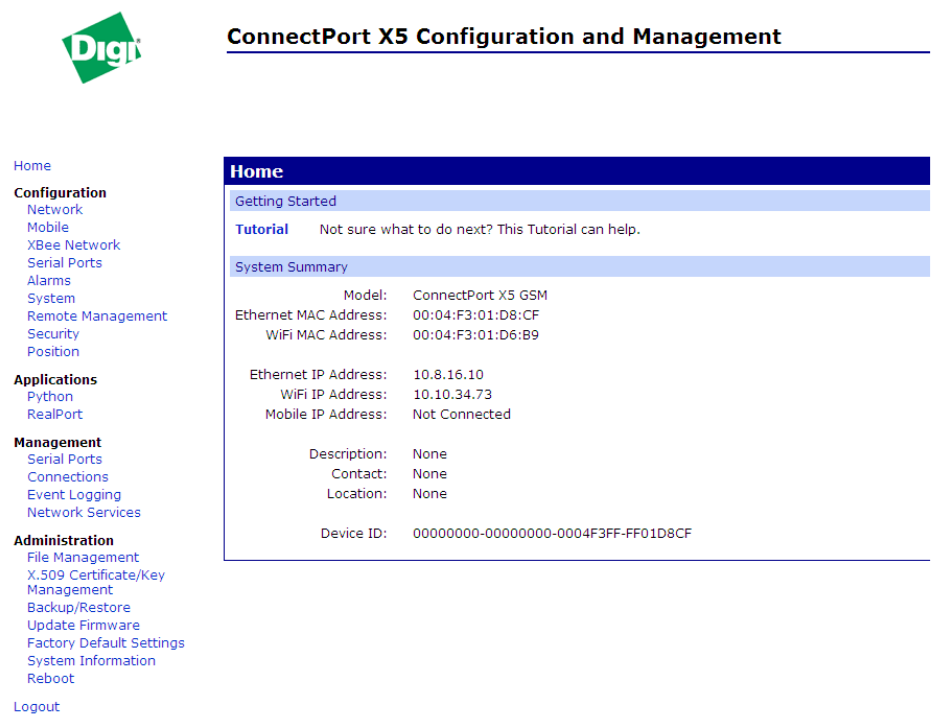Open Network configuration page
Viewport: 931px width, 727px height.
(x=55, y=210)
